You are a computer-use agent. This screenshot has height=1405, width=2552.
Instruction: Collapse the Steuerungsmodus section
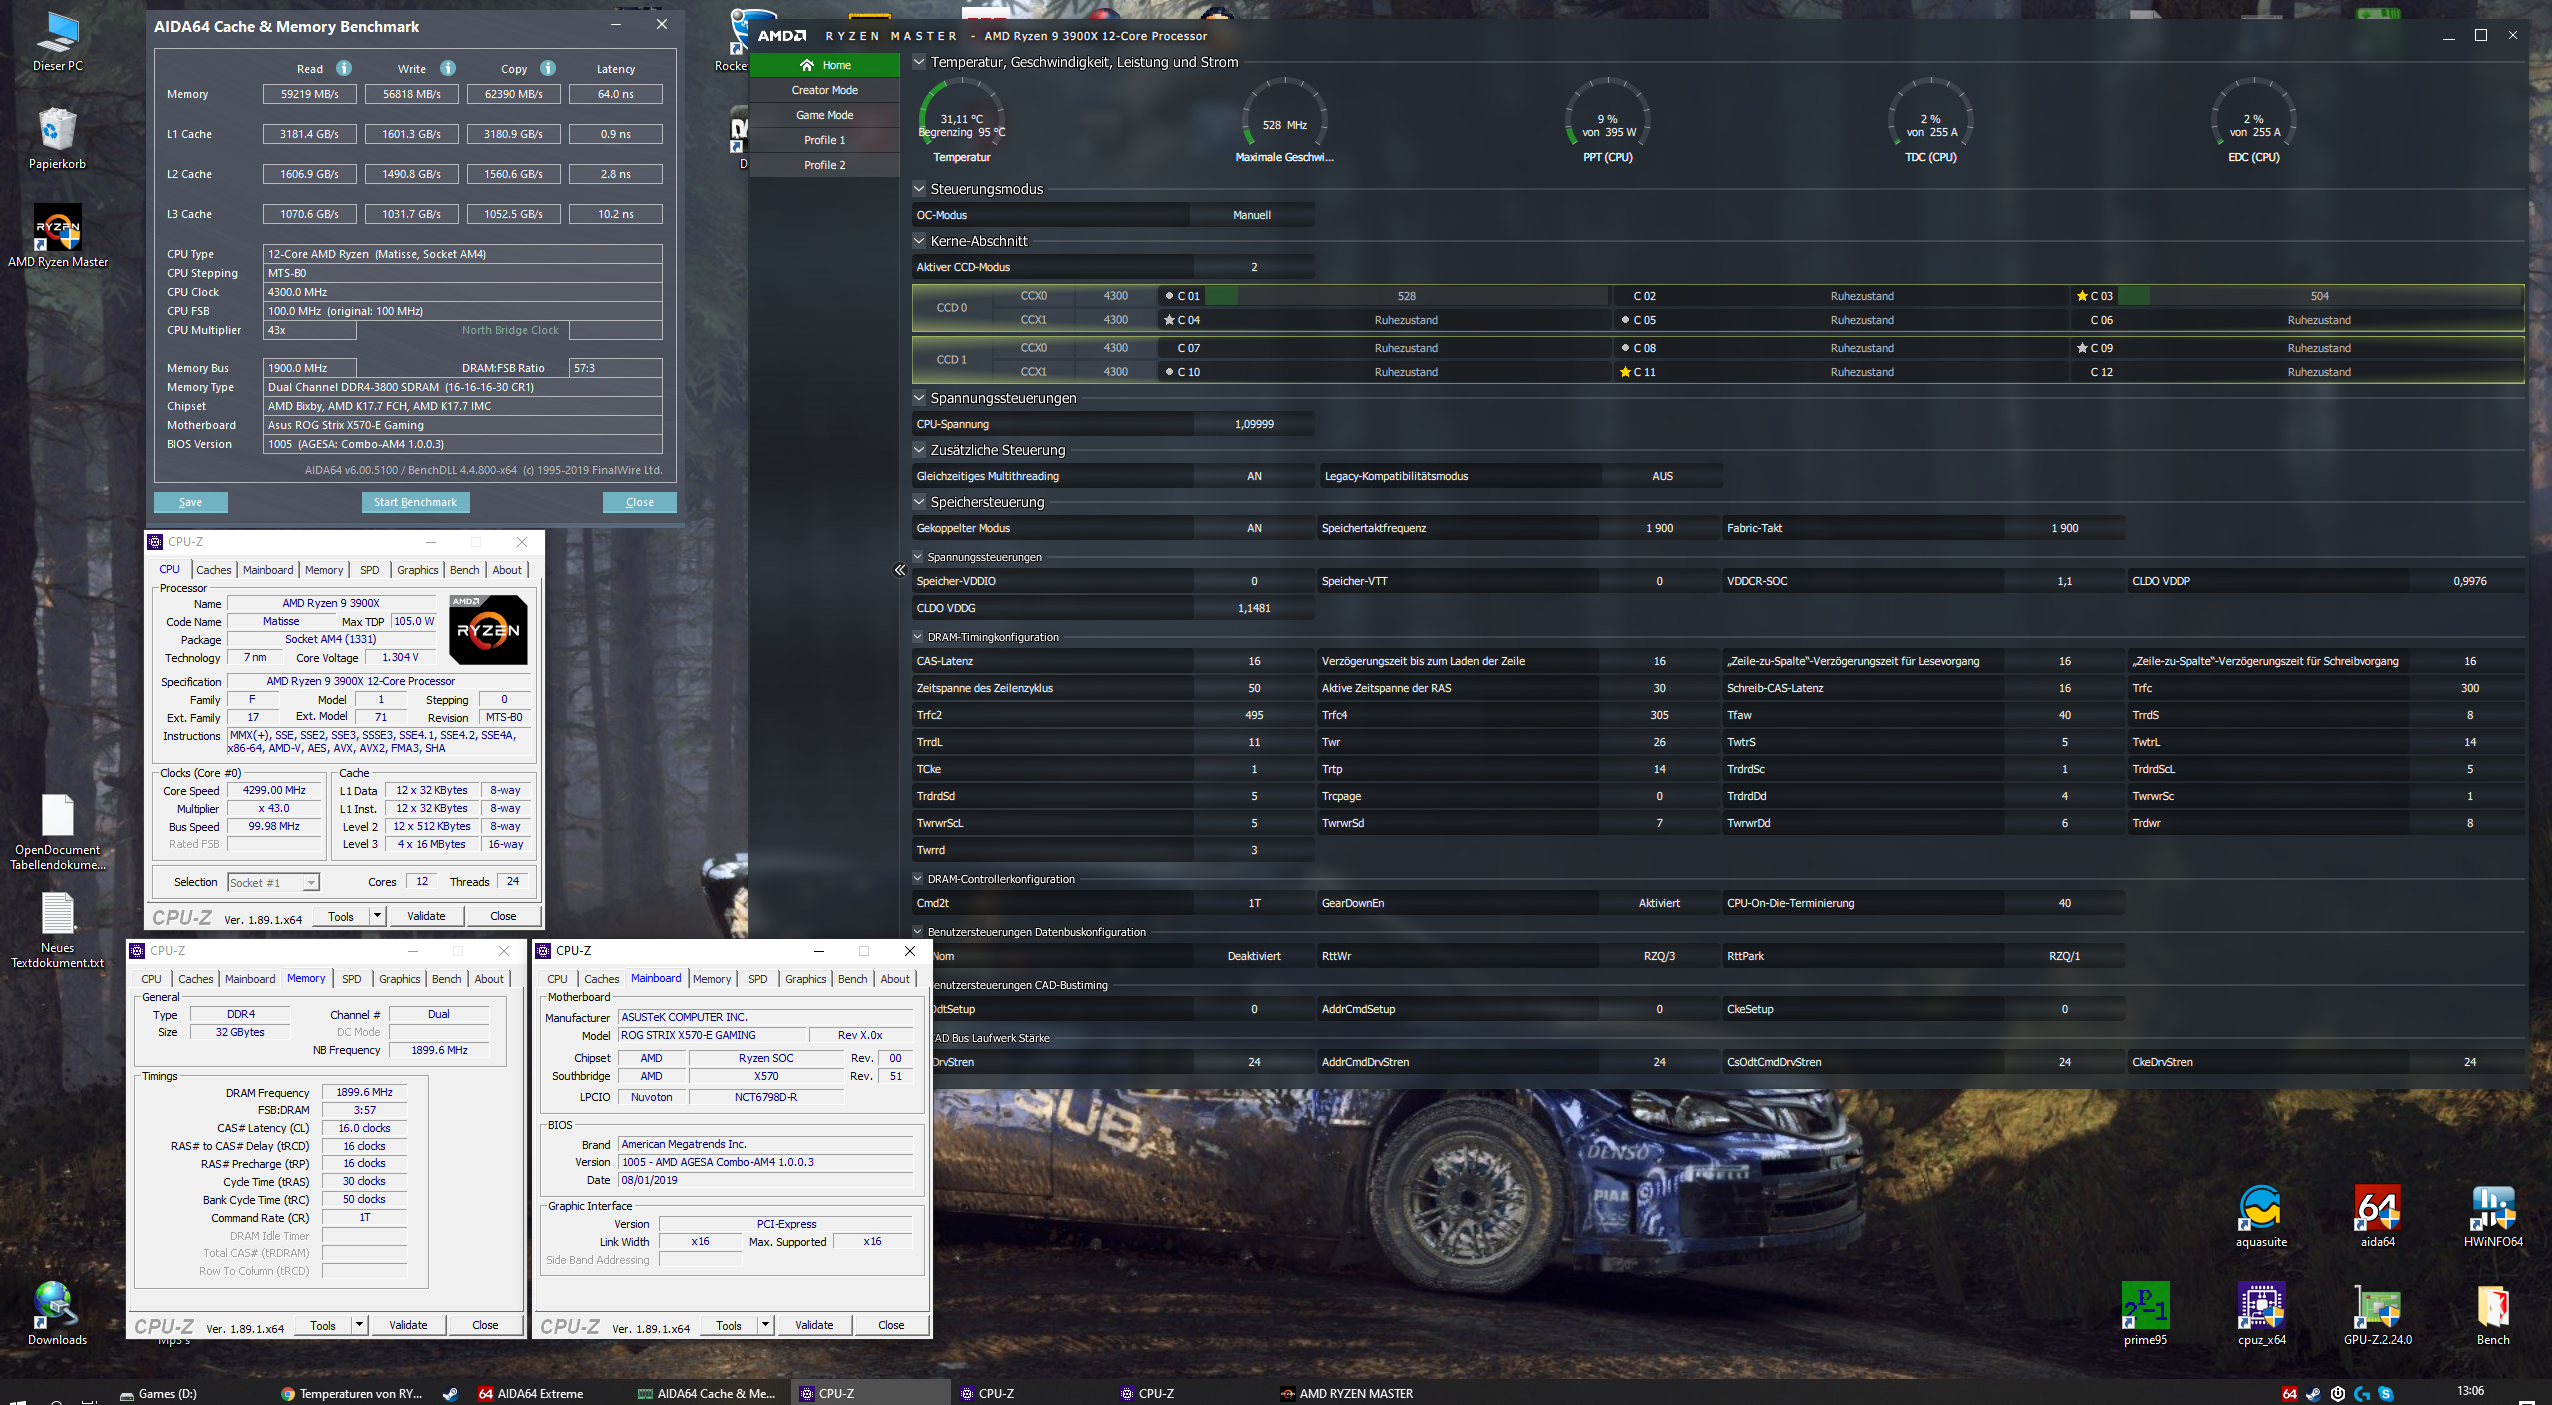pyautogui.click(x=919, y=188)
